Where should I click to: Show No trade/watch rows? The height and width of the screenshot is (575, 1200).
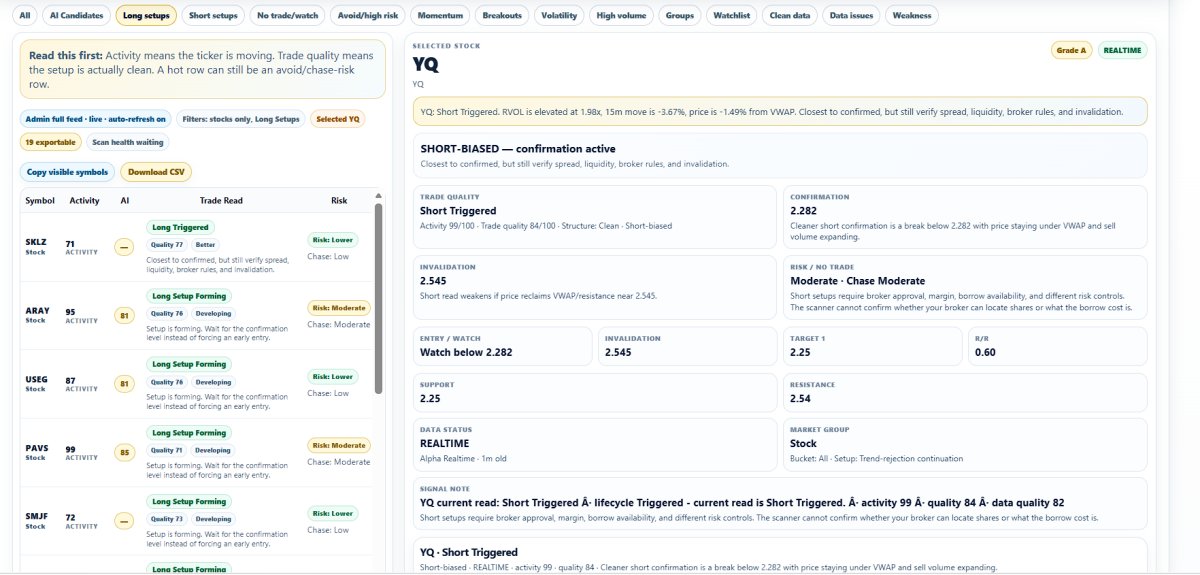[287, 15]
